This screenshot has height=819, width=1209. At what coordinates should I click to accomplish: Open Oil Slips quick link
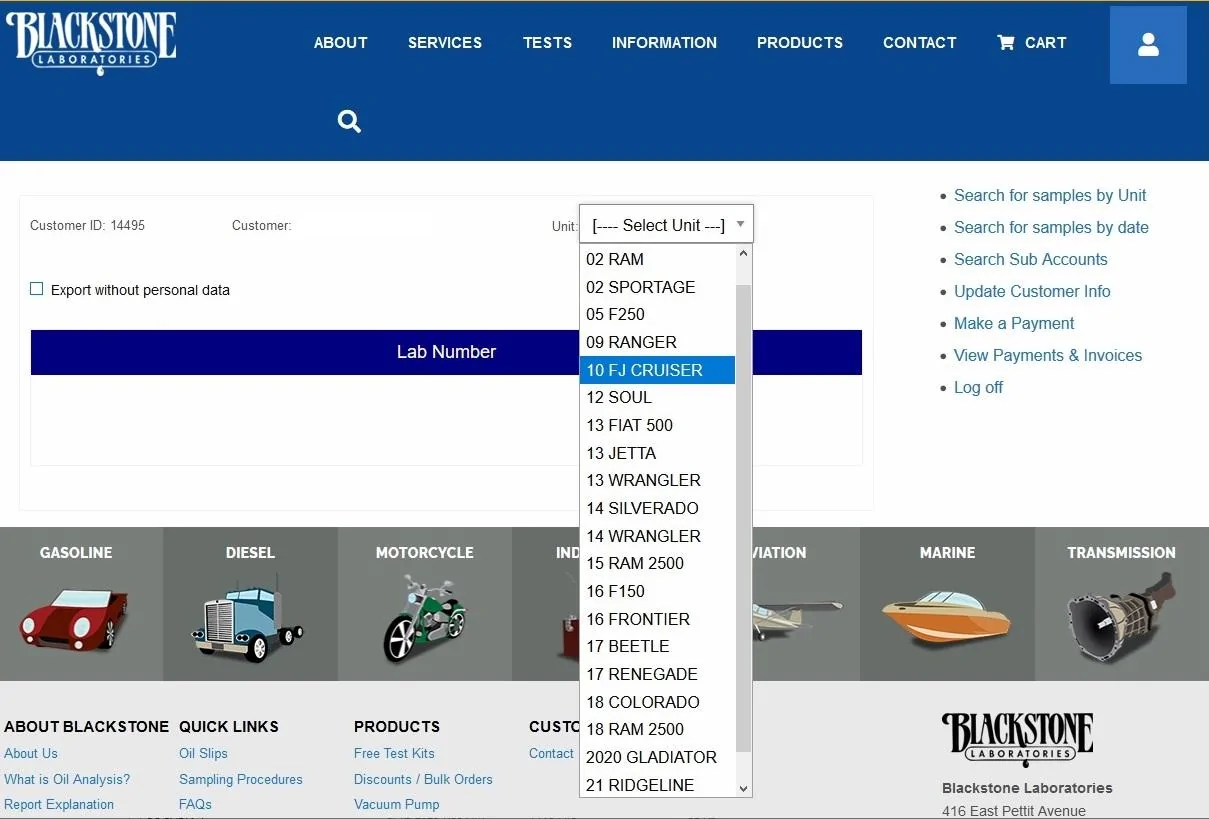tap(203, 753)
